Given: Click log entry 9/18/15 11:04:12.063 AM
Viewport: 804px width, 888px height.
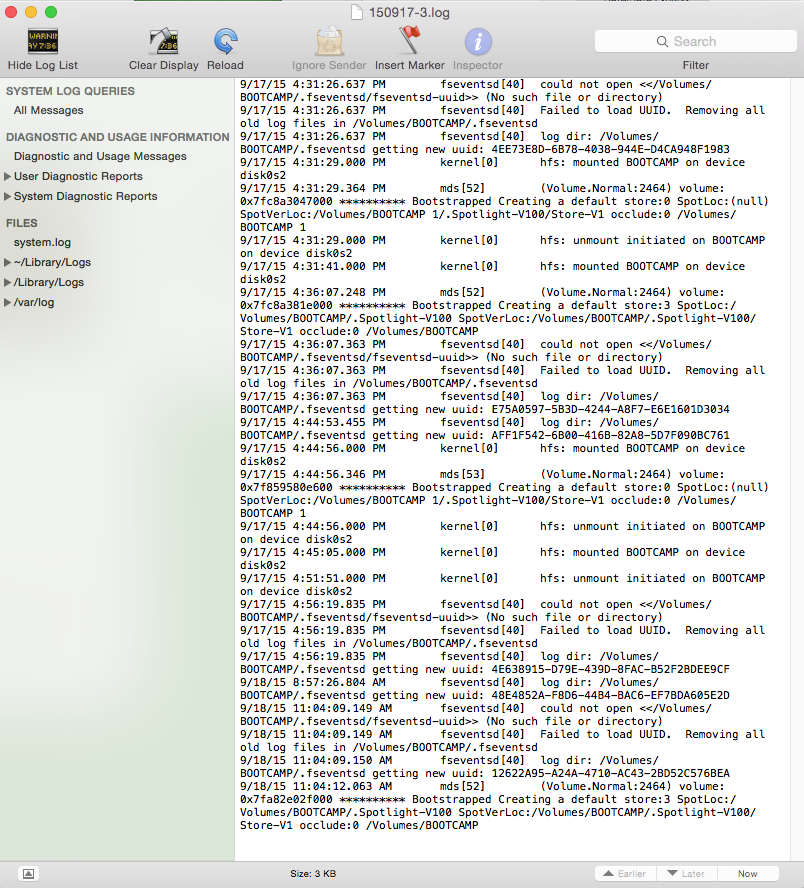Looking at the screenshot, I should point(498,805).
